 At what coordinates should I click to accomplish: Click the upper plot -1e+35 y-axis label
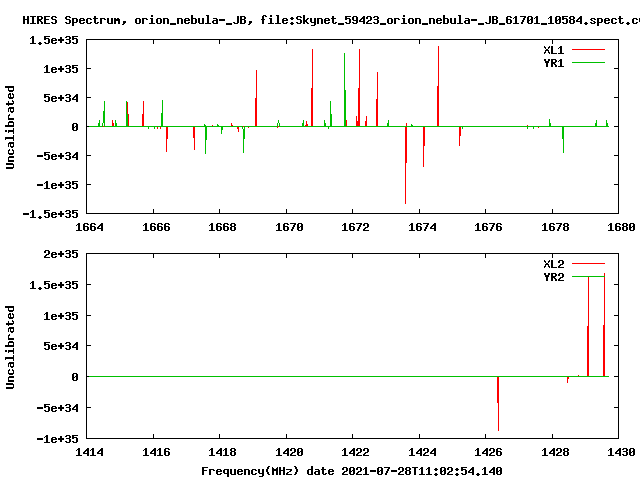(57, 185)
